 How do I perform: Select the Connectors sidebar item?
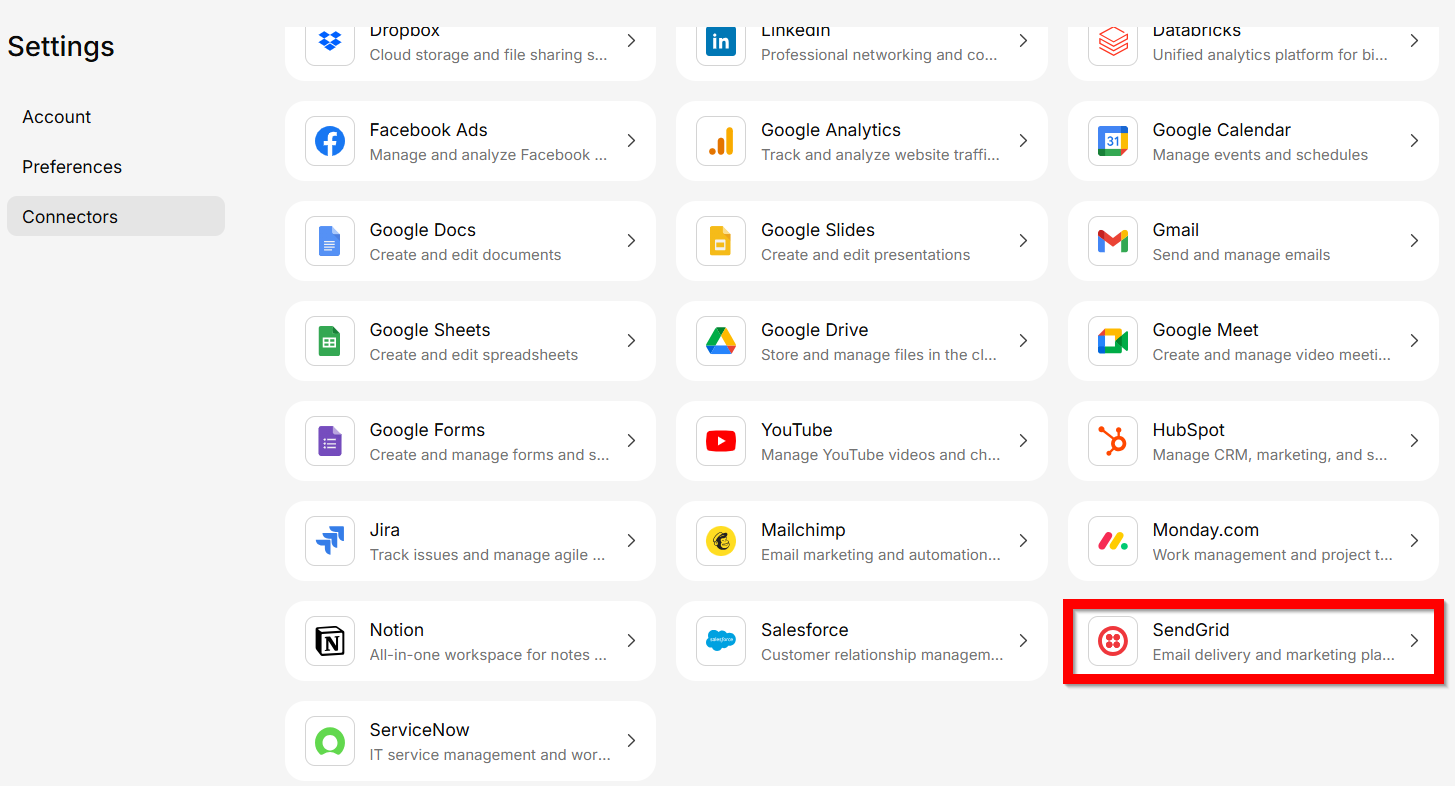[70, 217]
